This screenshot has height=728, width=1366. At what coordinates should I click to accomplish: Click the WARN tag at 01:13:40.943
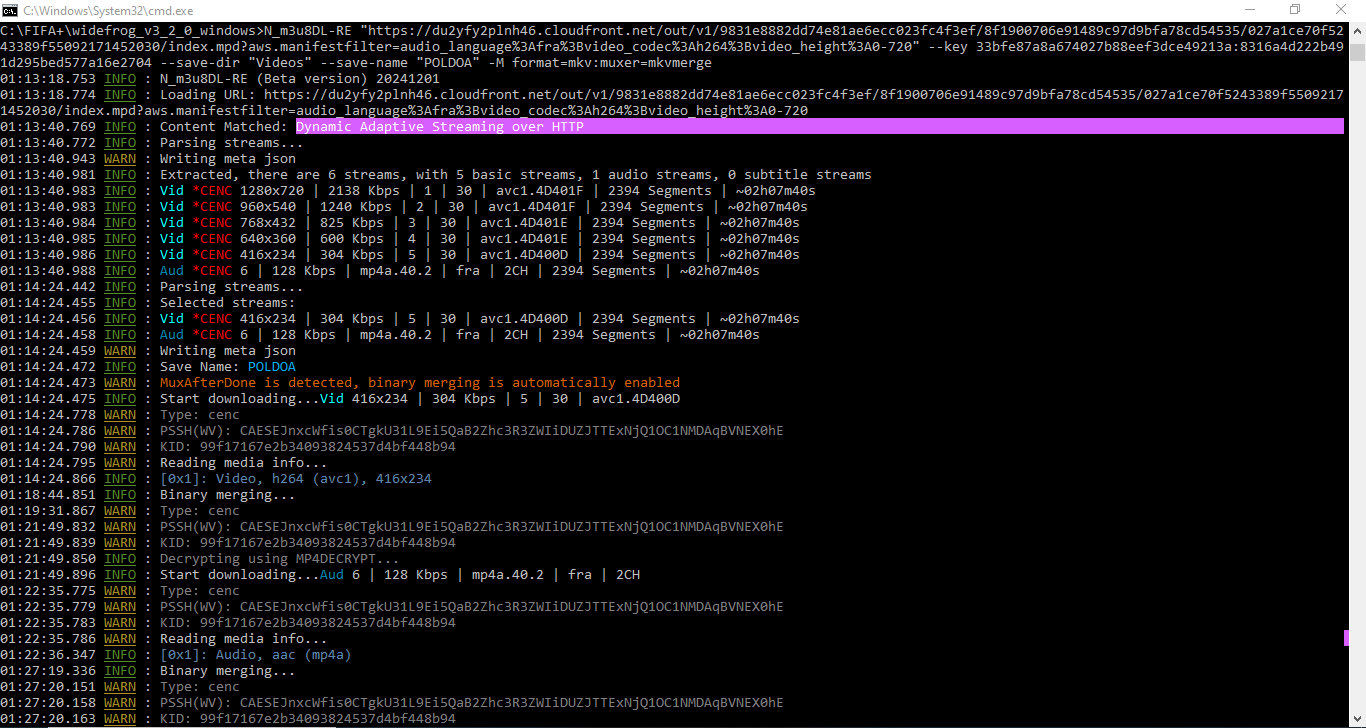(120, 158)
